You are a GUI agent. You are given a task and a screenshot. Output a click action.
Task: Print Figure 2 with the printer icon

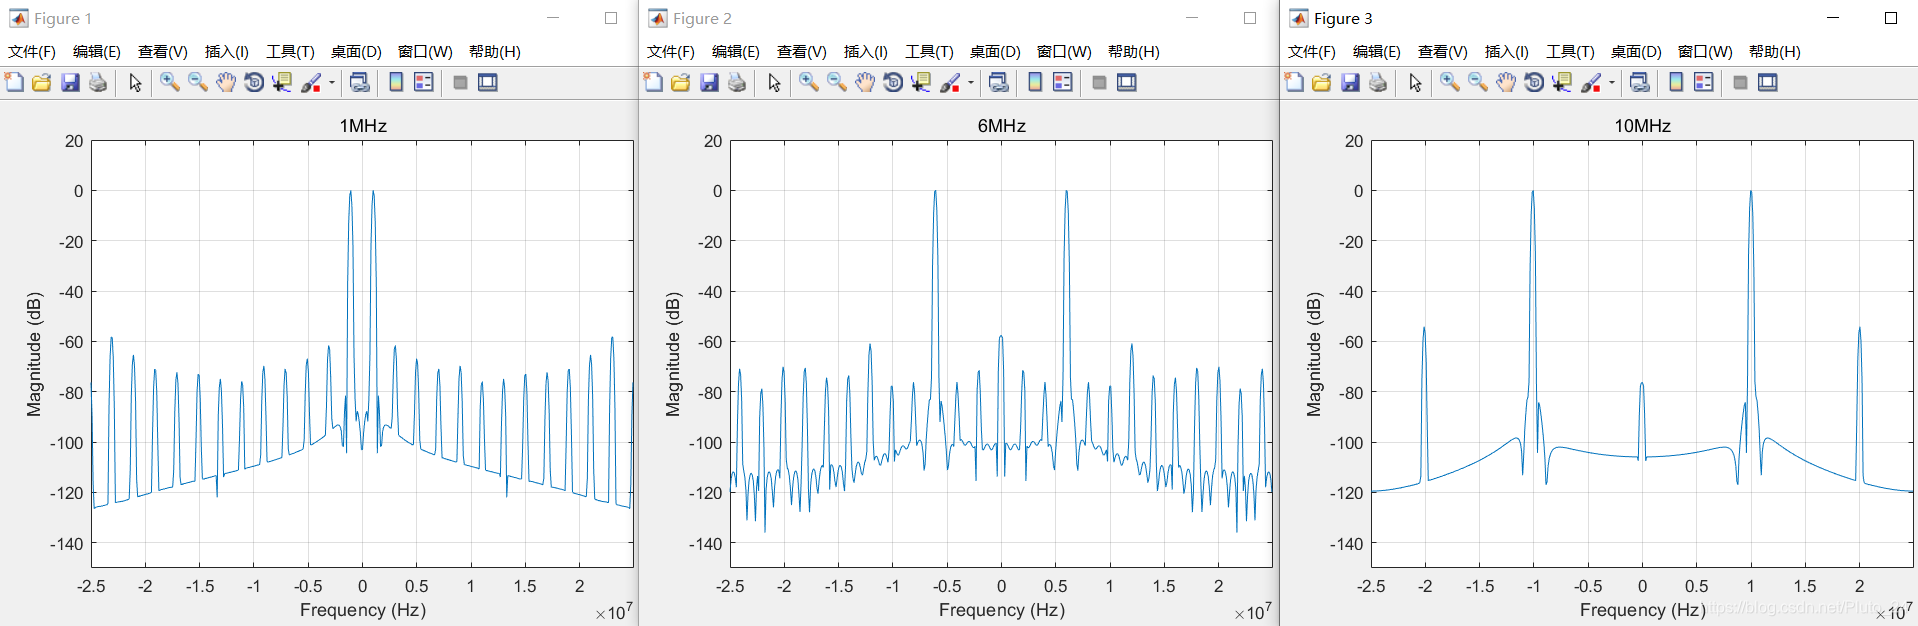pyautogui.click(x=737, y=82)
